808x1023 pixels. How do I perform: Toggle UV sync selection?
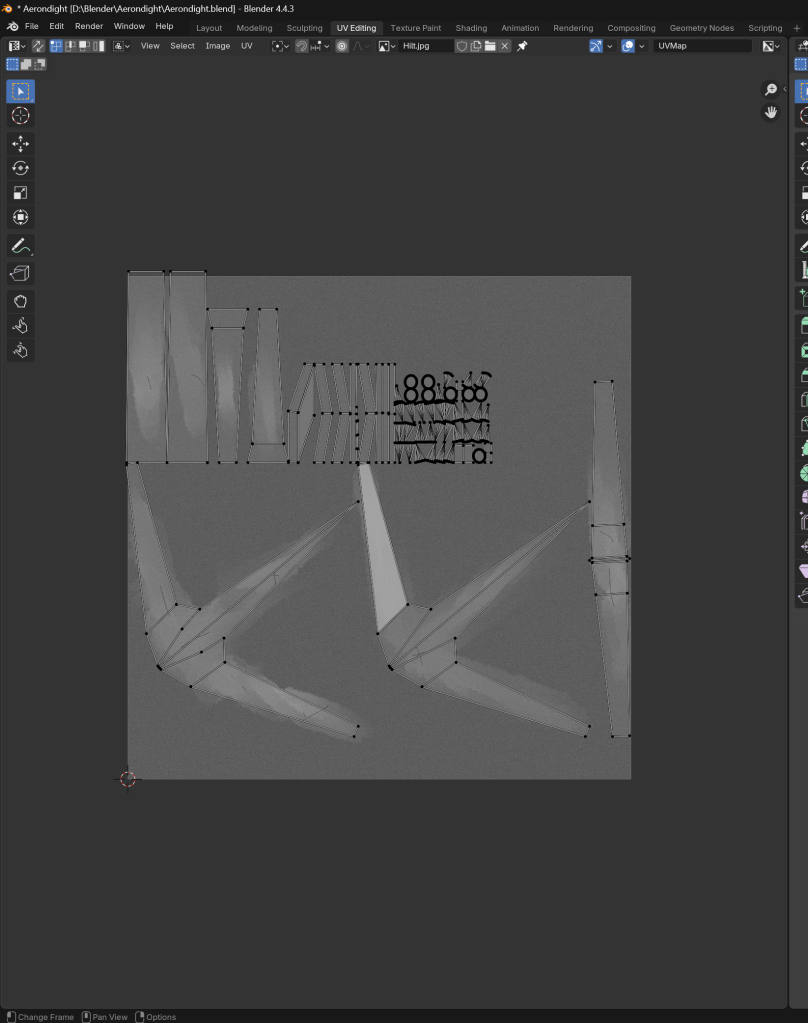(x=38, y=46)
